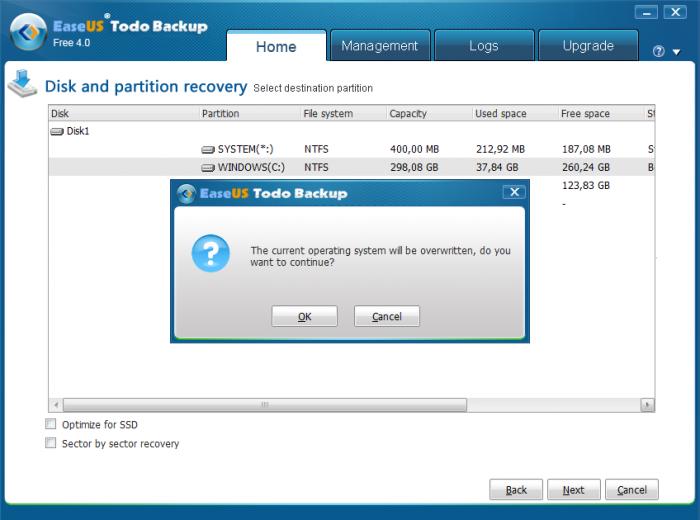Click the dialog question mark icon
Screen dimensions: 700x520
(x=211, y=253)
